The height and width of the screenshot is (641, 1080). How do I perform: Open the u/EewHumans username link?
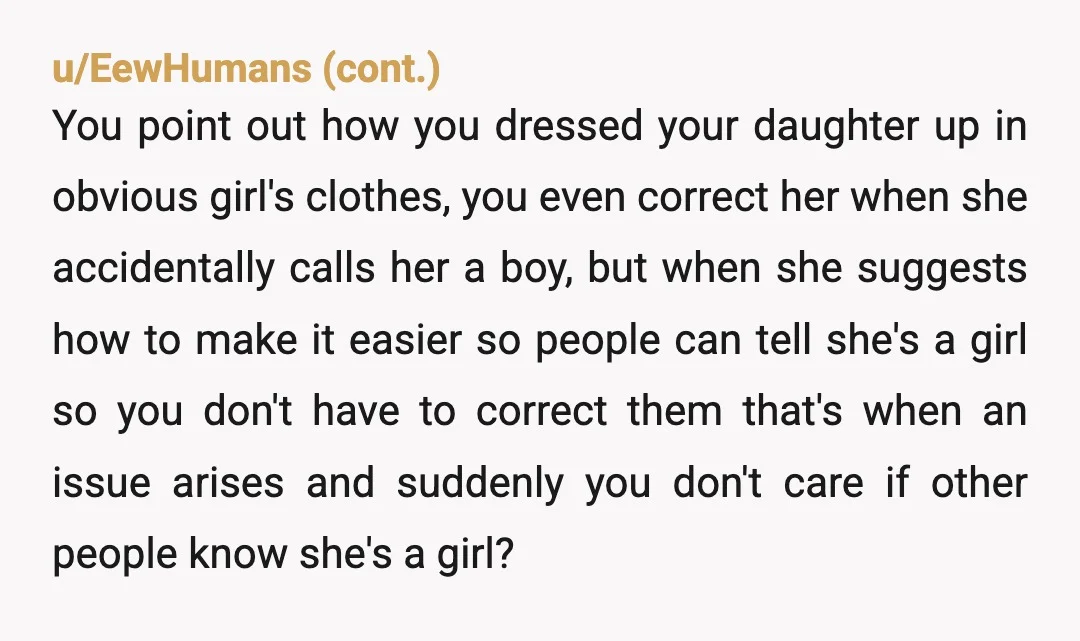[x=182, y=69]
